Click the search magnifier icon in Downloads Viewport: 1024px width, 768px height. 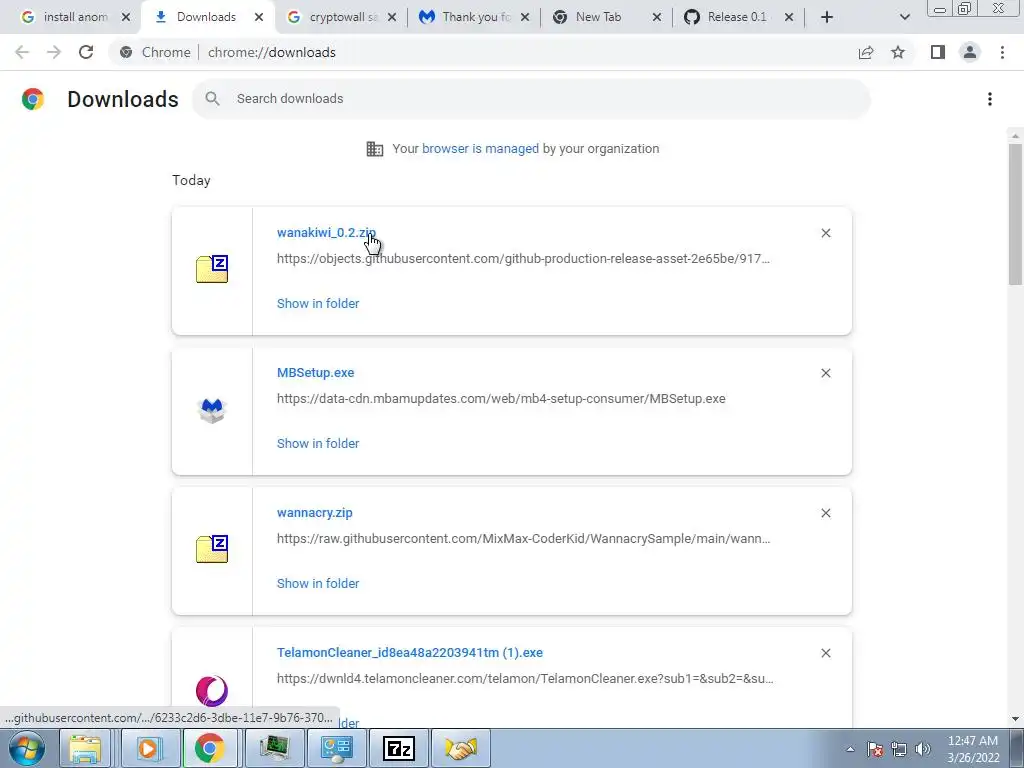point(212,99)
